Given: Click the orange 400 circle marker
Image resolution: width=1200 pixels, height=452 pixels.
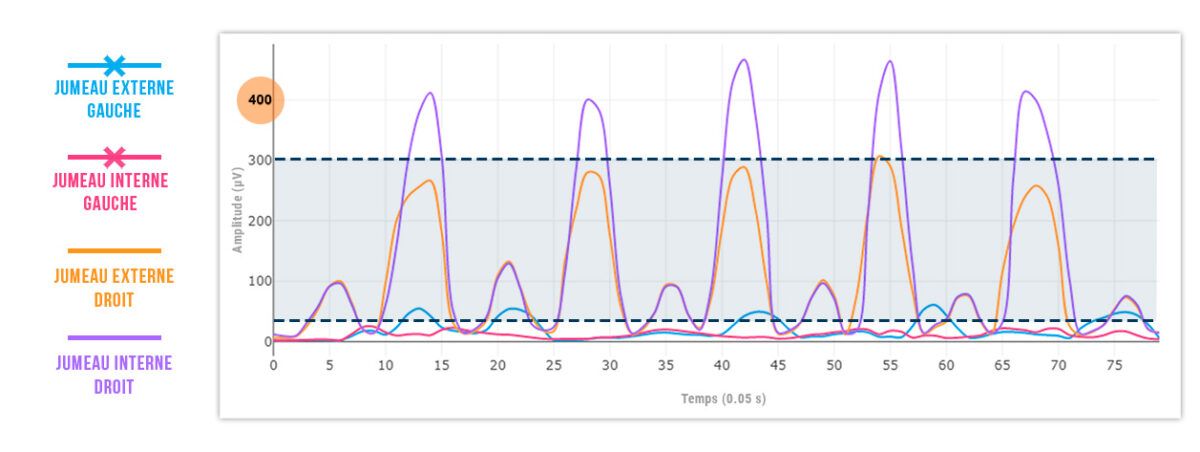Looking at the screenshot, I should point(260,101).
